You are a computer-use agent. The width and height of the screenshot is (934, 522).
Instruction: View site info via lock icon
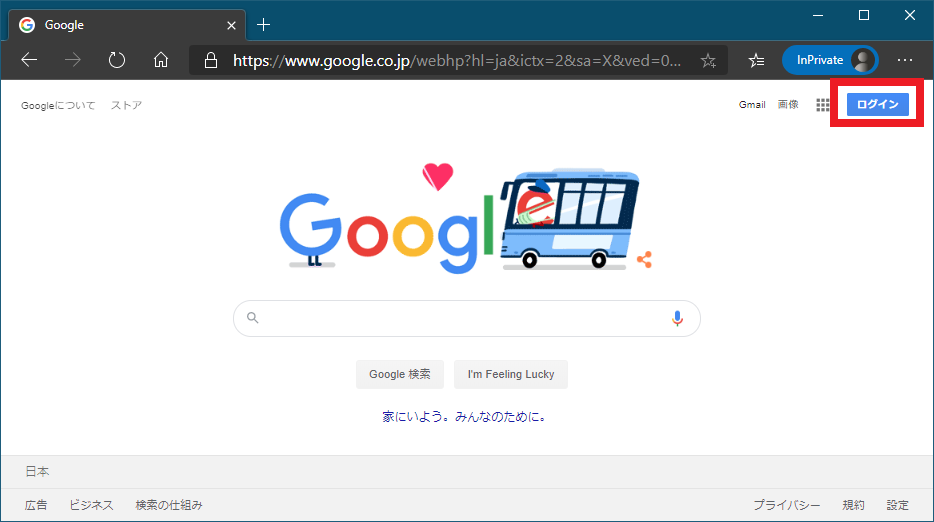click(x=211, y=60)
